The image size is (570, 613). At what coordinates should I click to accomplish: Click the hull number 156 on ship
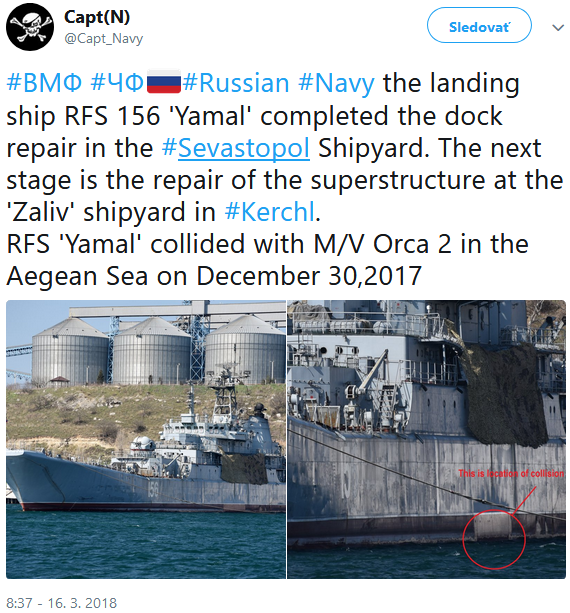point(154,489)
